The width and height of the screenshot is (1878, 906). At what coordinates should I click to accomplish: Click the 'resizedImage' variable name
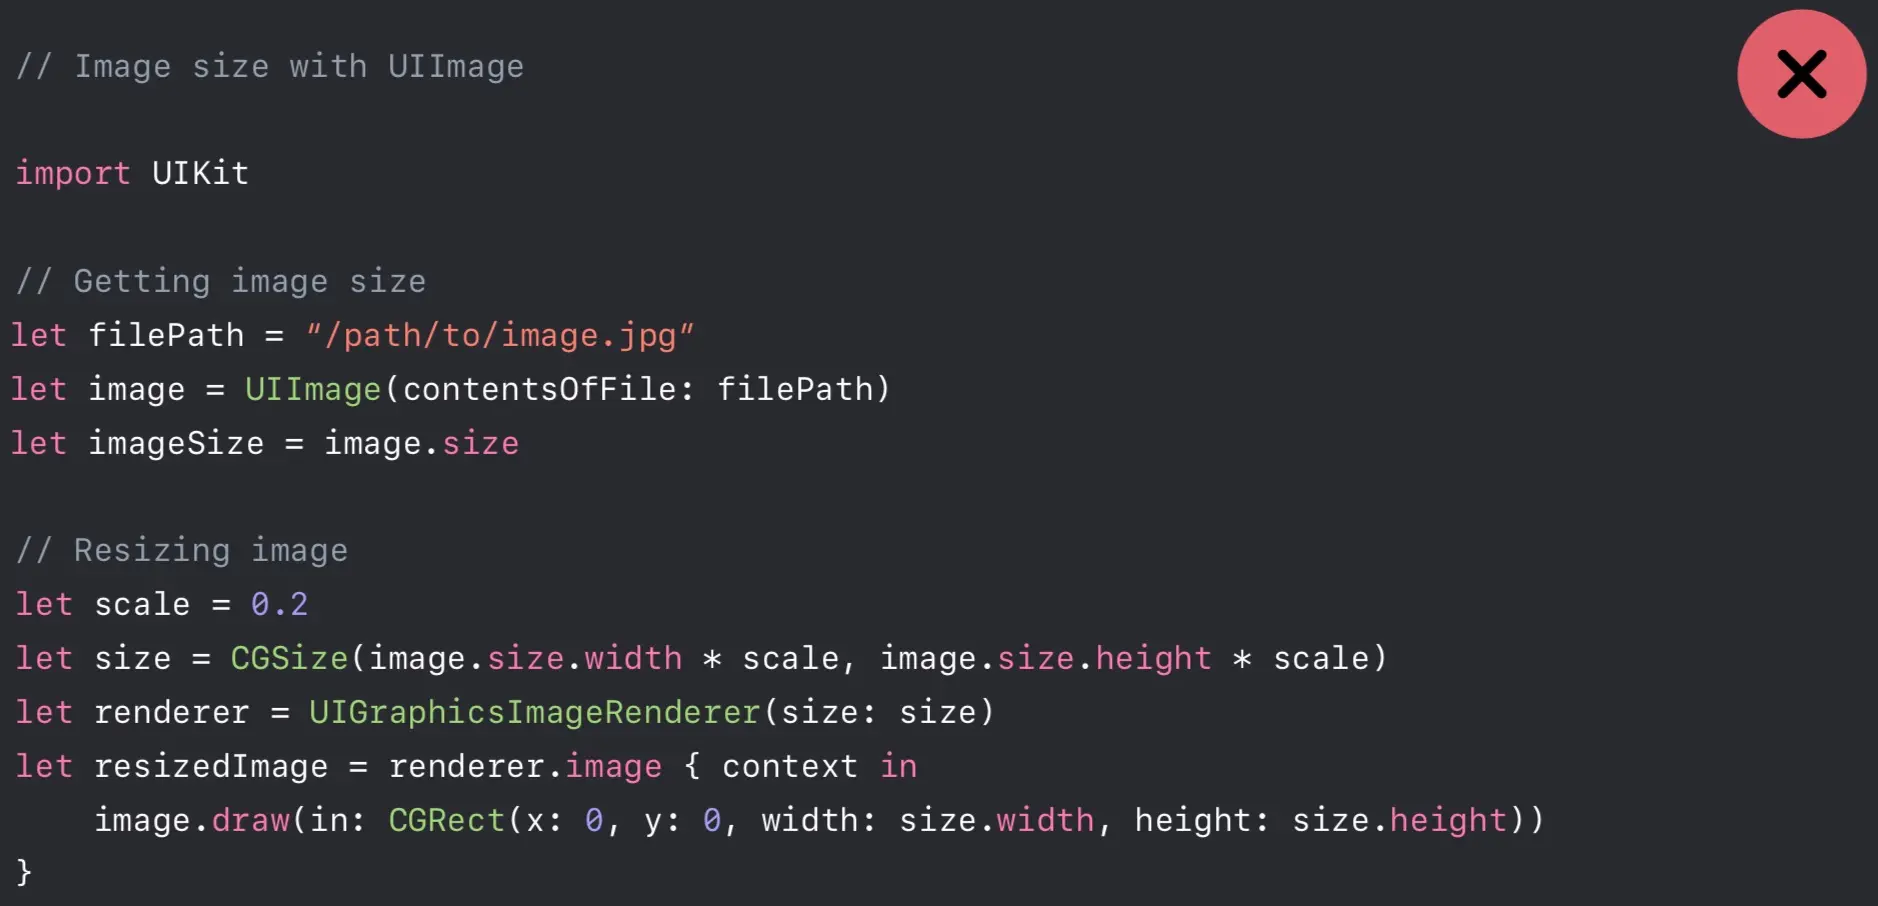click(211, 766)
